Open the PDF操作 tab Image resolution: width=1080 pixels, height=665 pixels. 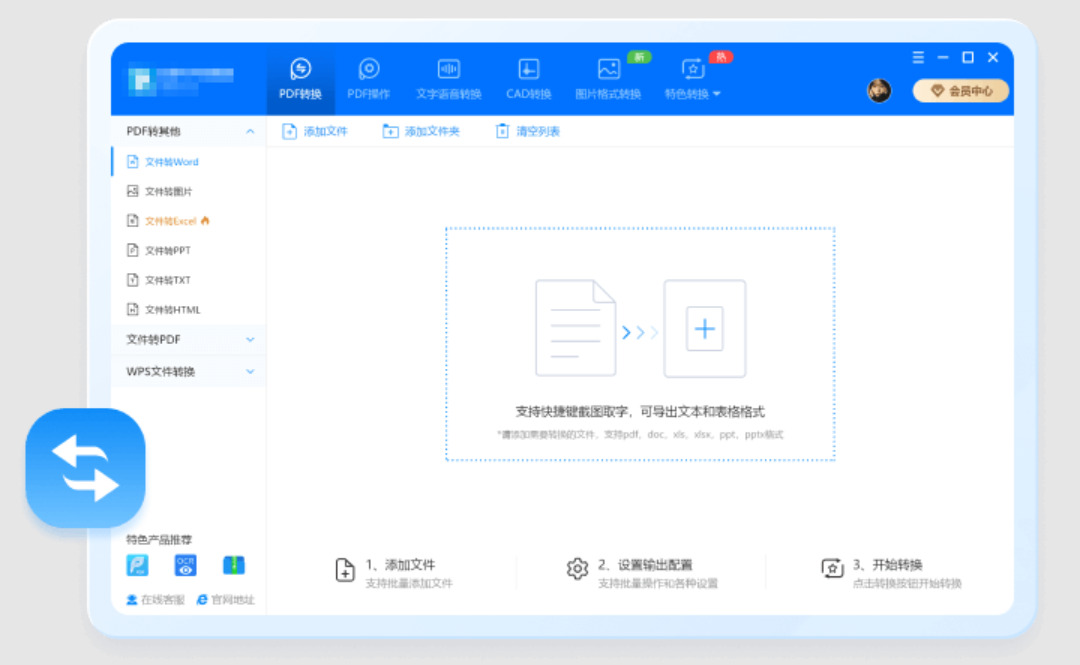(368, 79)
